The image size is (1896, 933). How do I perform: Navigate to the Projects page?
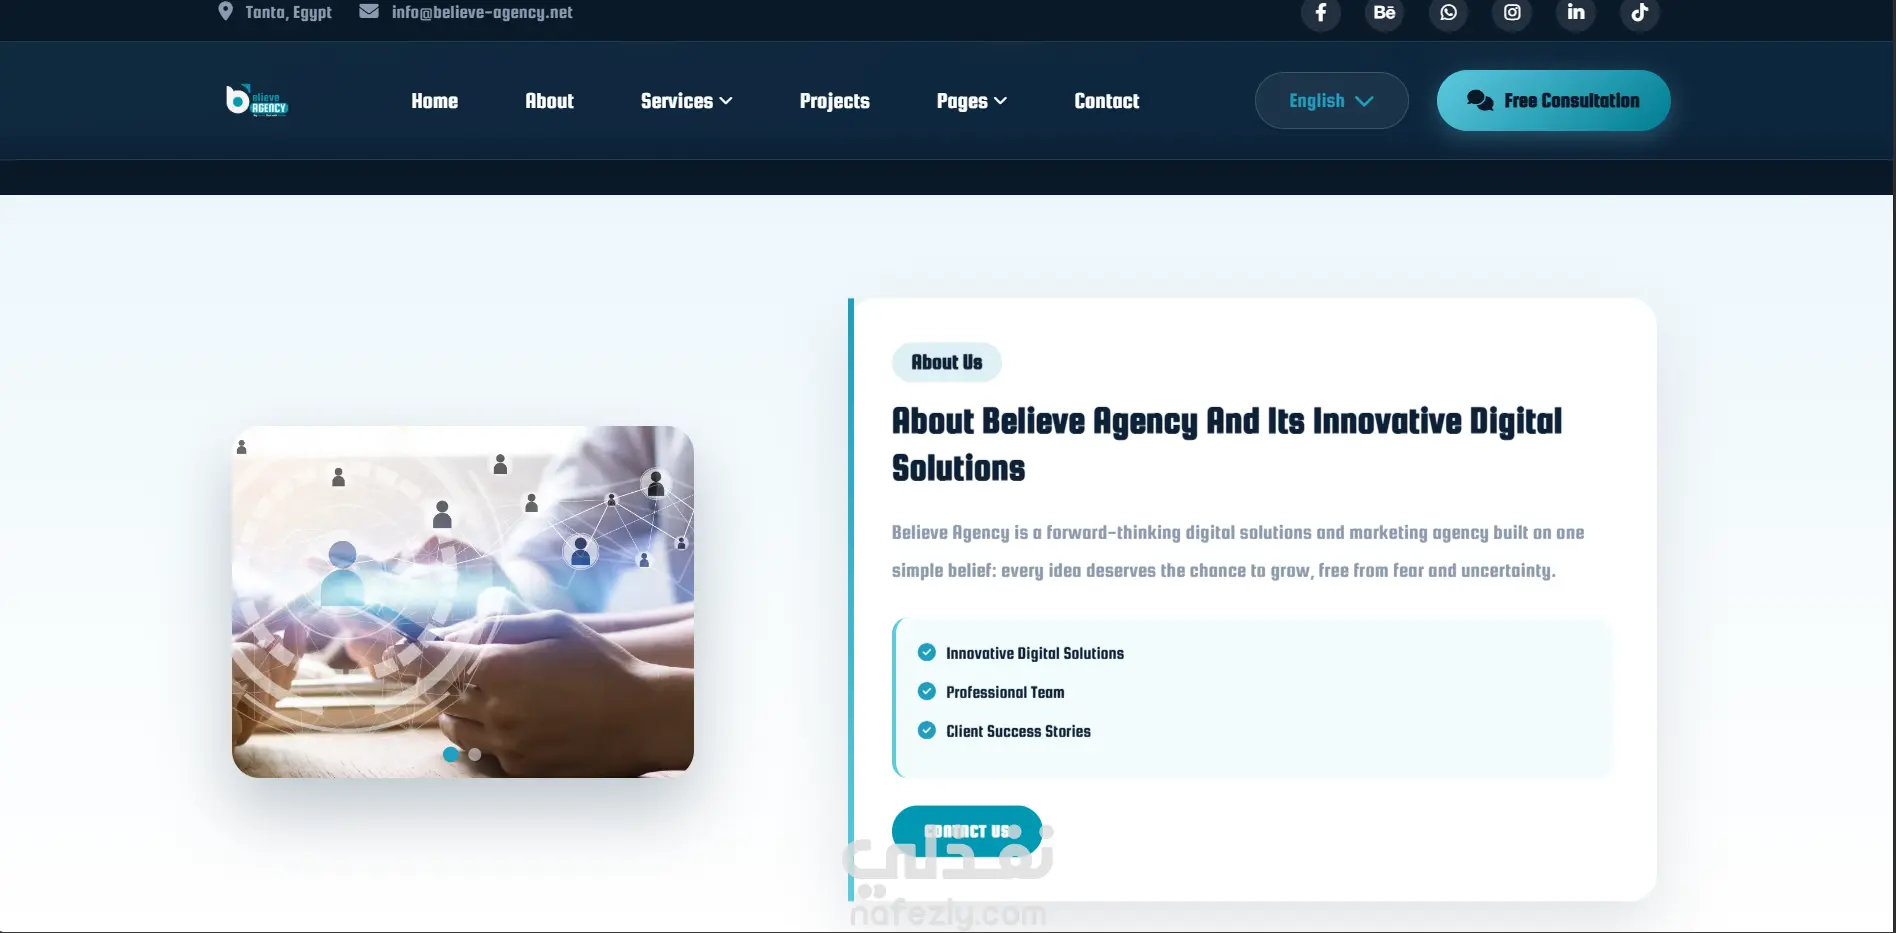835,101
